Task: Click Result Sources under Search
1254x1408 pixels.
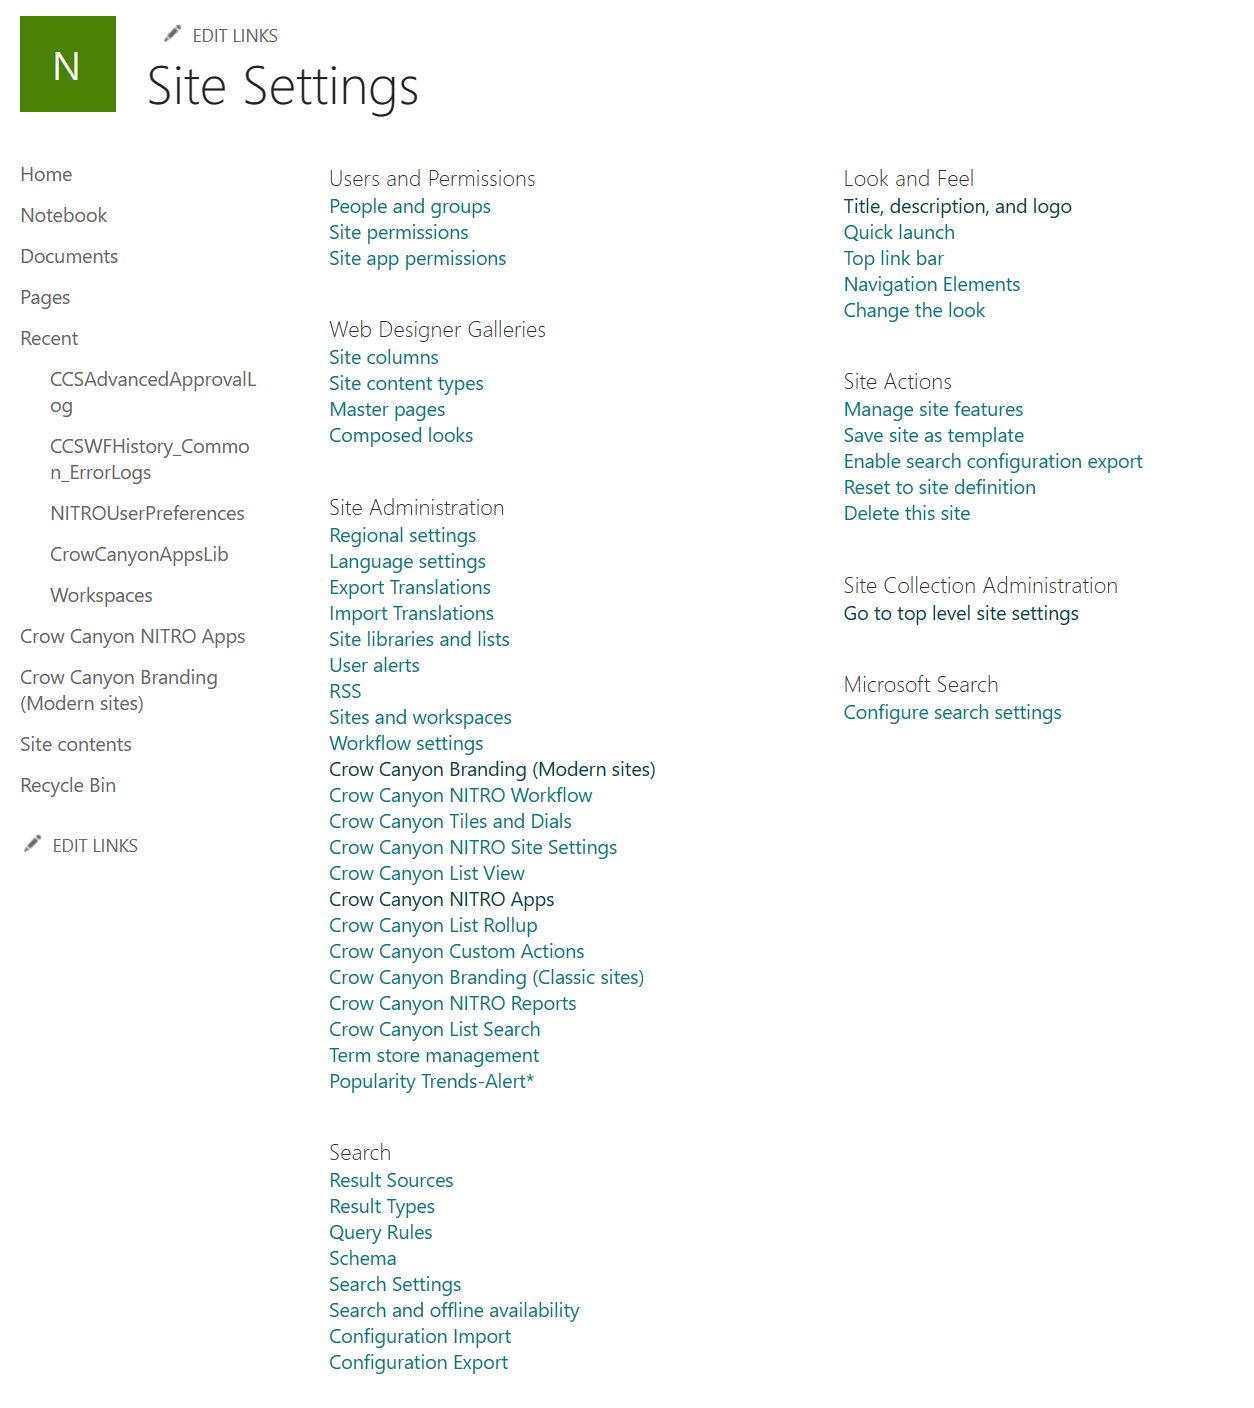Action: coord(391,1180)
